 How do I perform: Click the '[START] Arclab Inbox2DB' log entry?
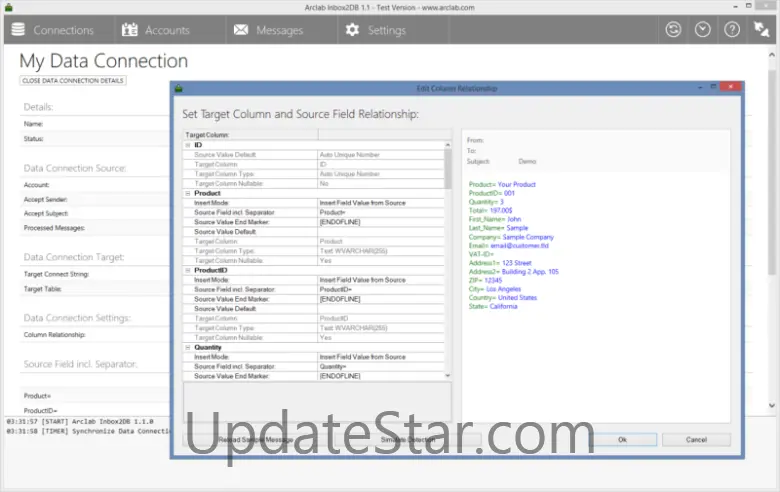80,422
